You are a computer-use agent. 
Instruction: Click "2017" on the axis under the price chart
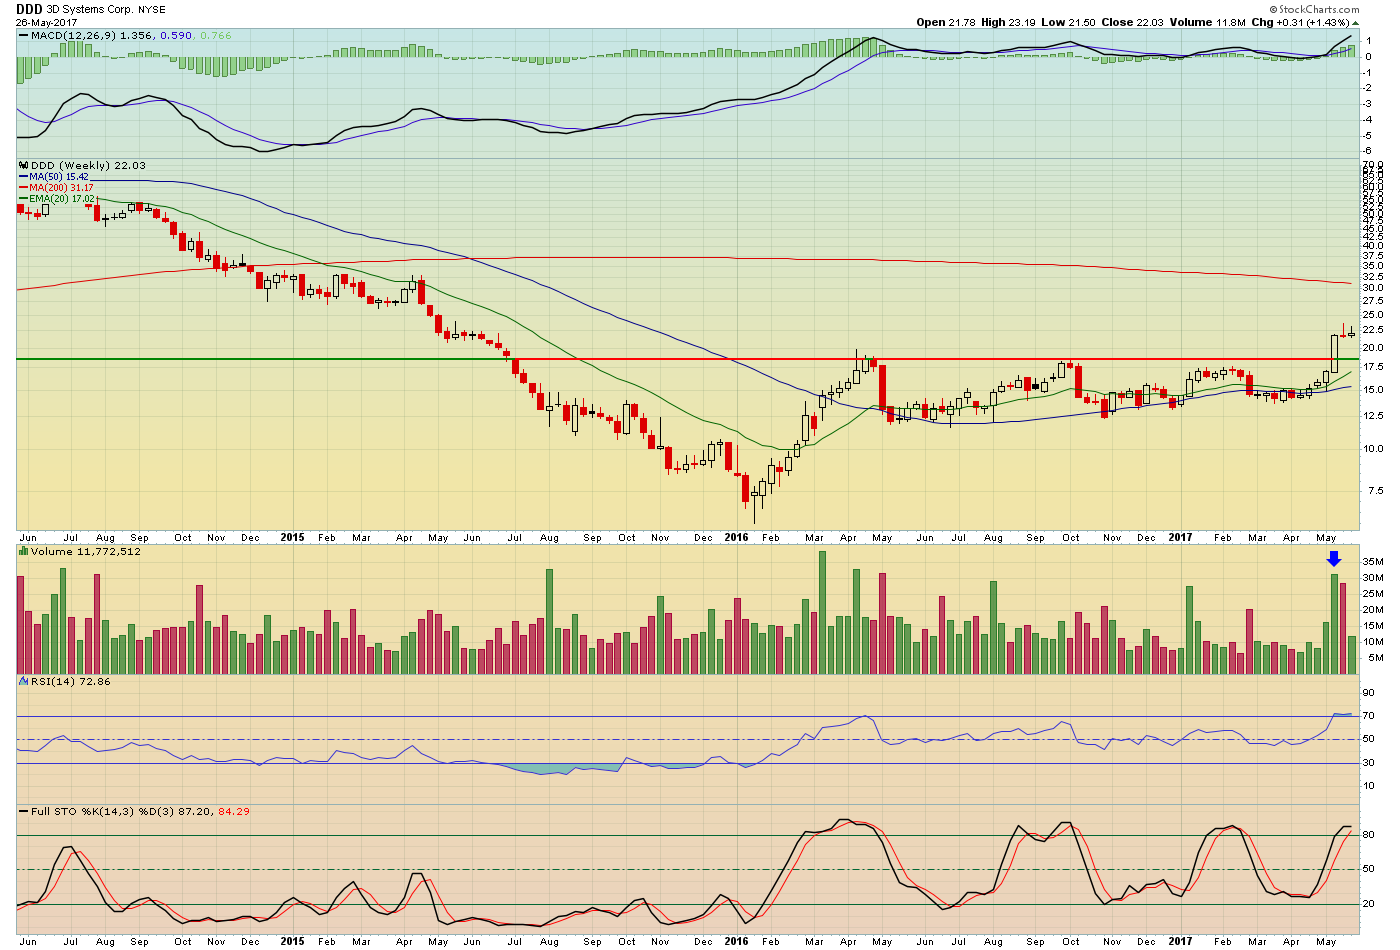(1180, 537)
